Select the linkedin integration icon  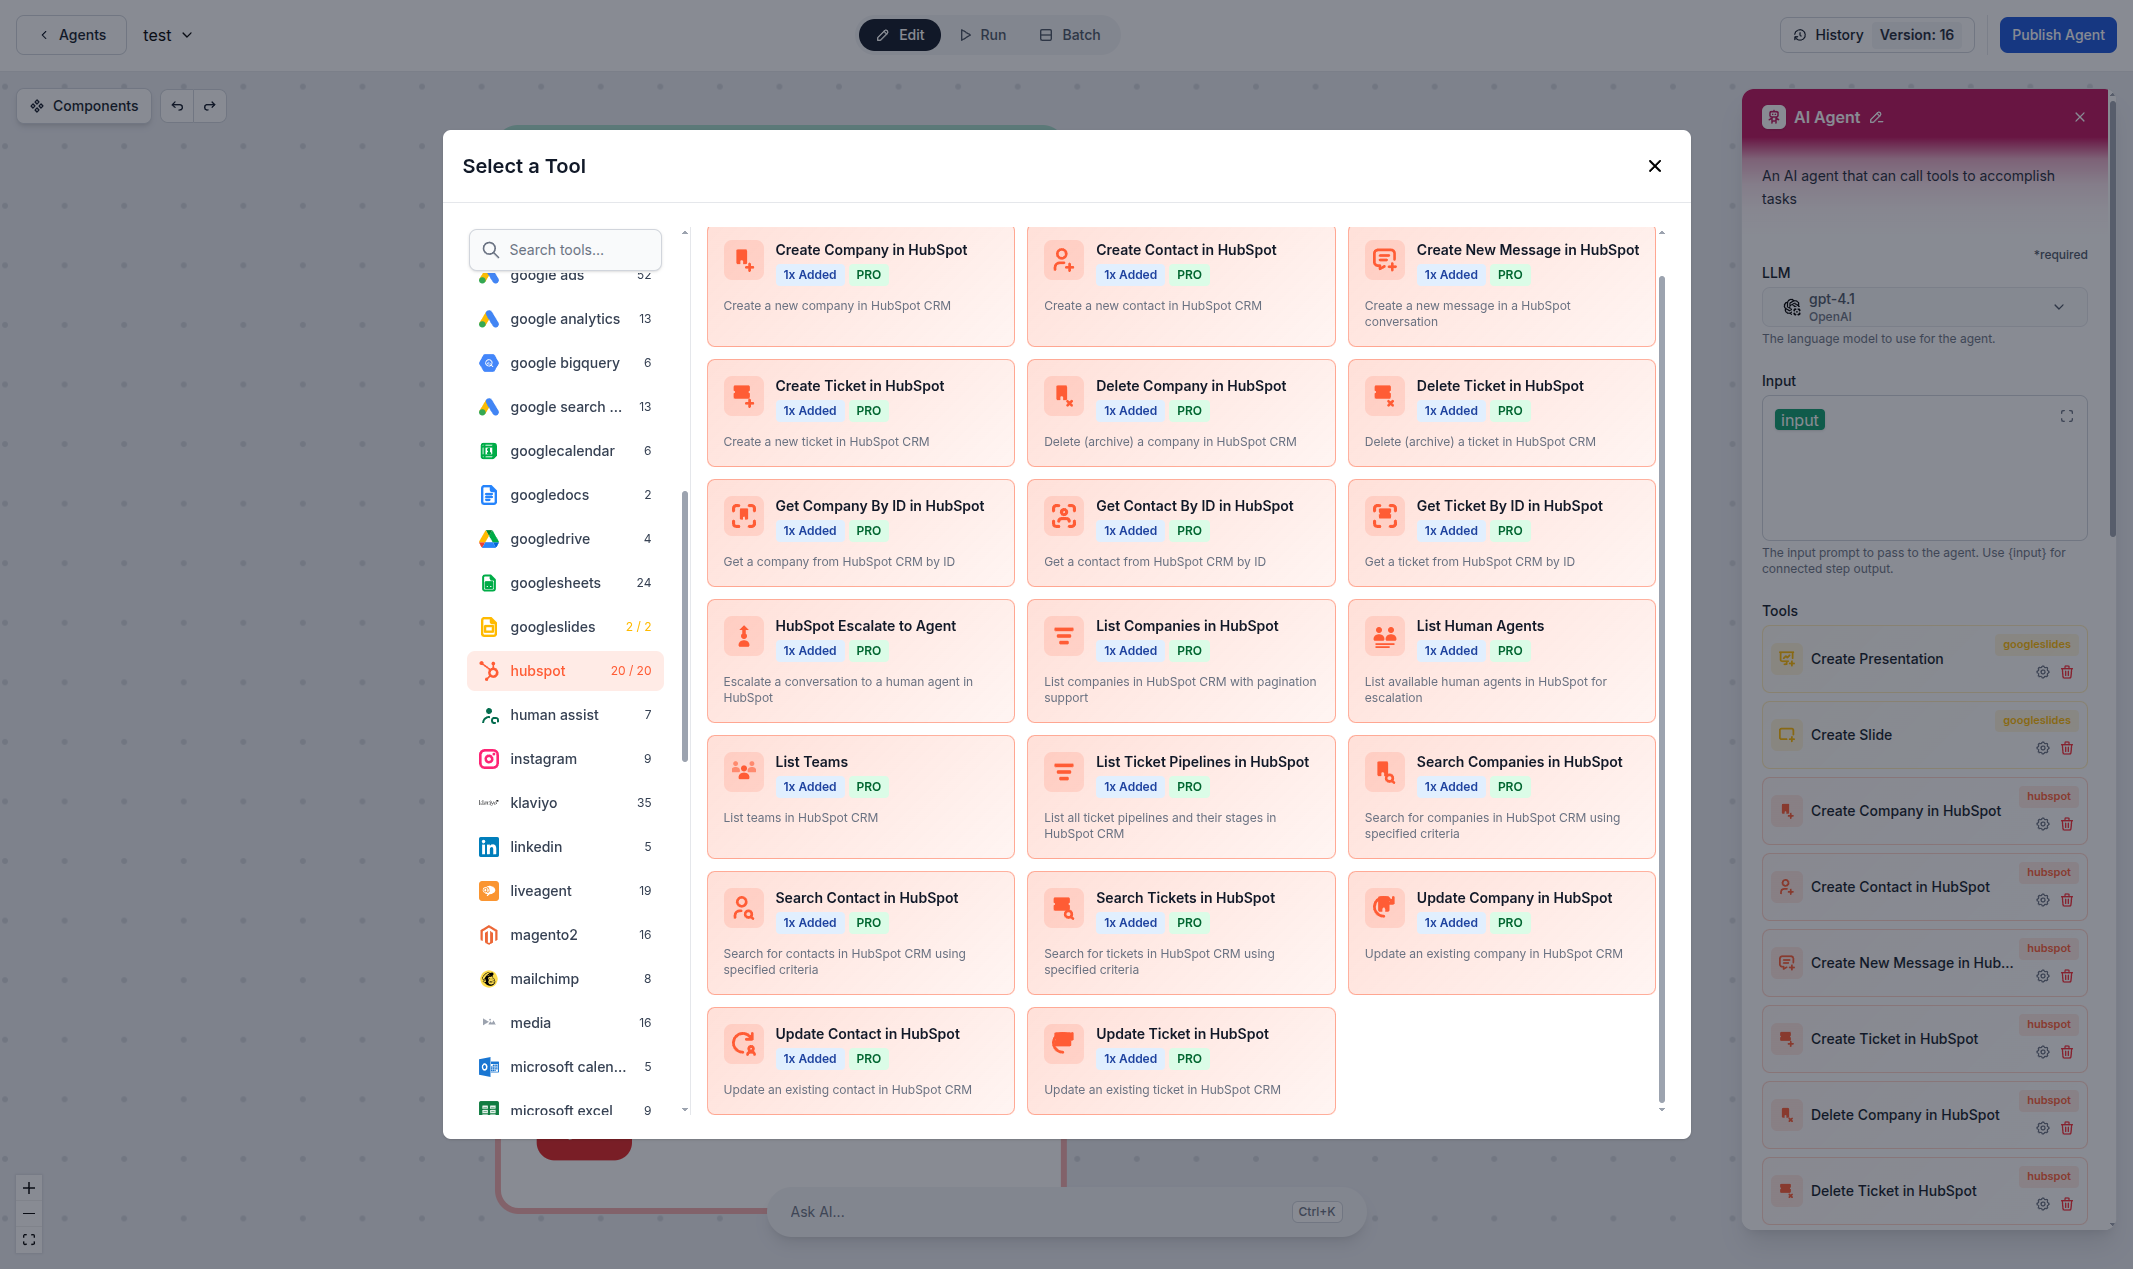pyautogui.click(x=488, y=846)
